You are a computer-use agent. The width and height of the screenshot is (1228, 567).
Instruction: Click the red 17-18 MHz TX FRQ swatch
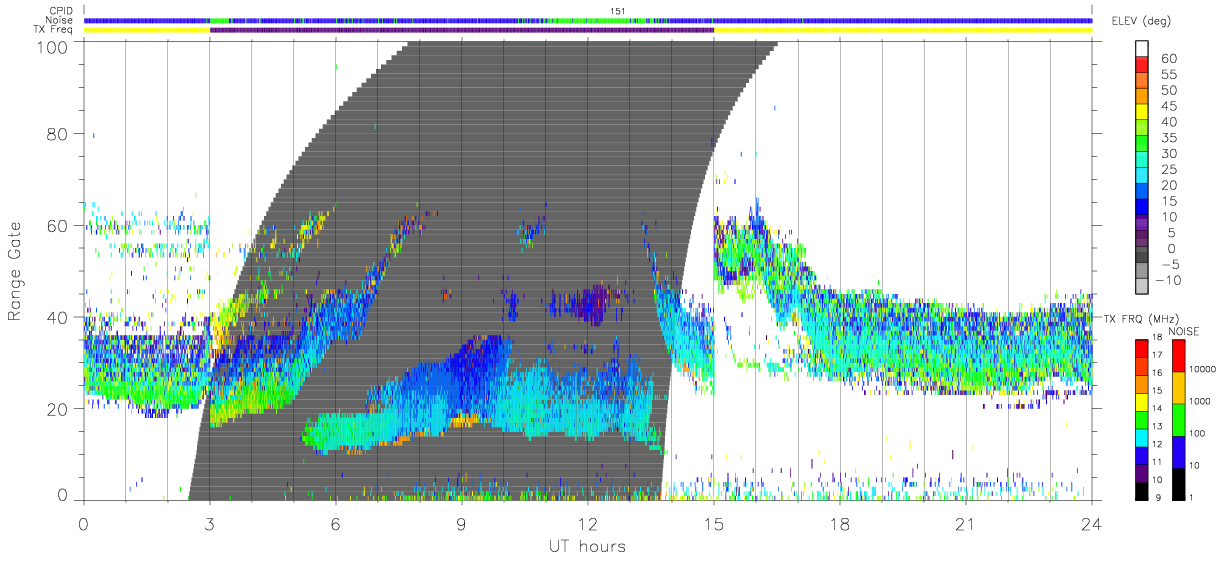point(1142,347)
